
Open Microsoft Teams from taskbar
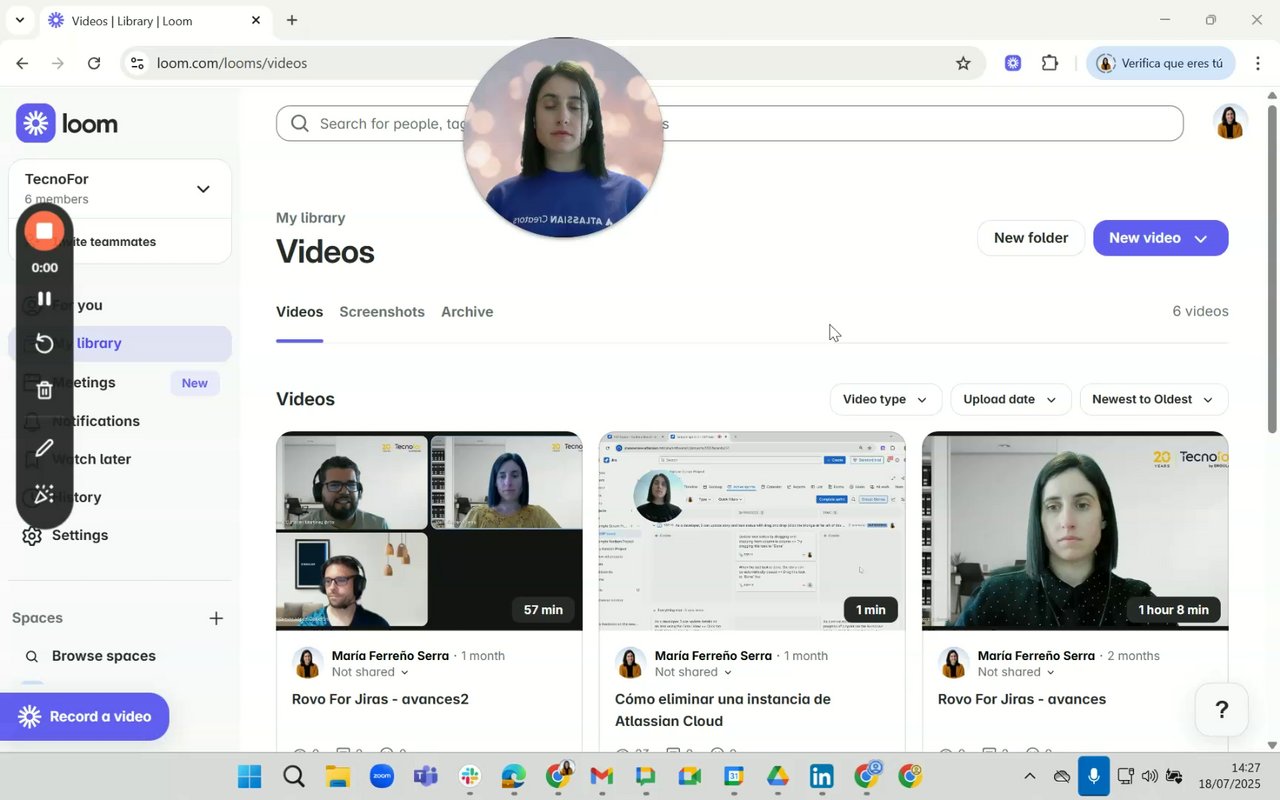(425, 776)
